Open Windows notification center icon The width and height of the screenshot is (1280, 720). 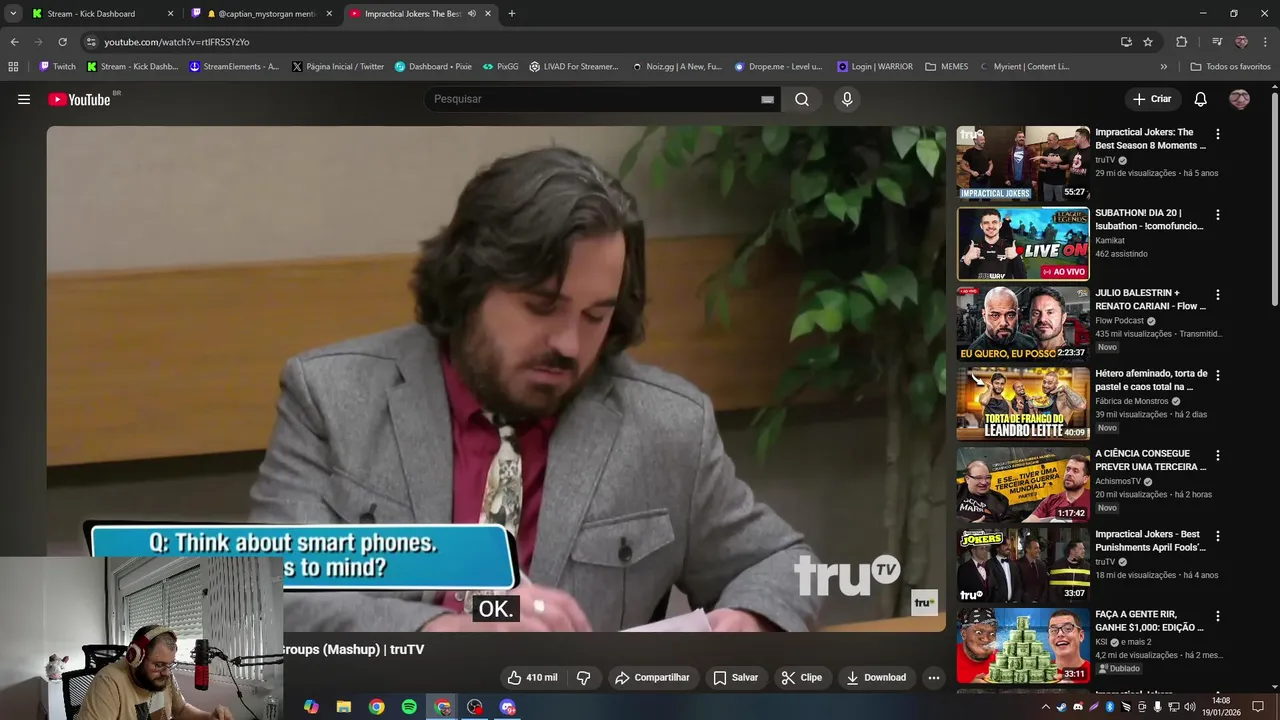coord(1258,707)
